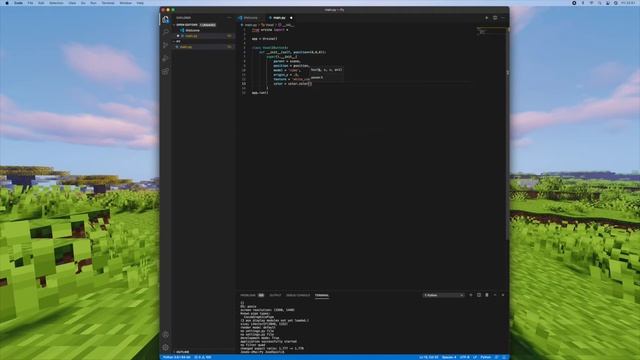Open the Code menu in menu bar
The width and height of the screenshot is (640, 360).
(x=18, y=3)
